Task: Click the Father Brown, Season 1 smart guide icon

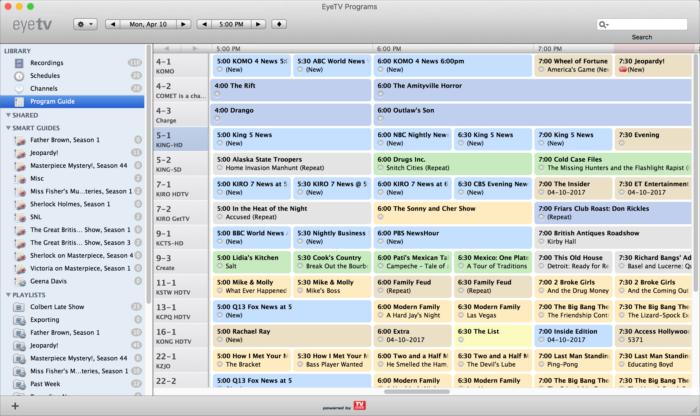Action: pyautogui.click(x=20, y=140)
